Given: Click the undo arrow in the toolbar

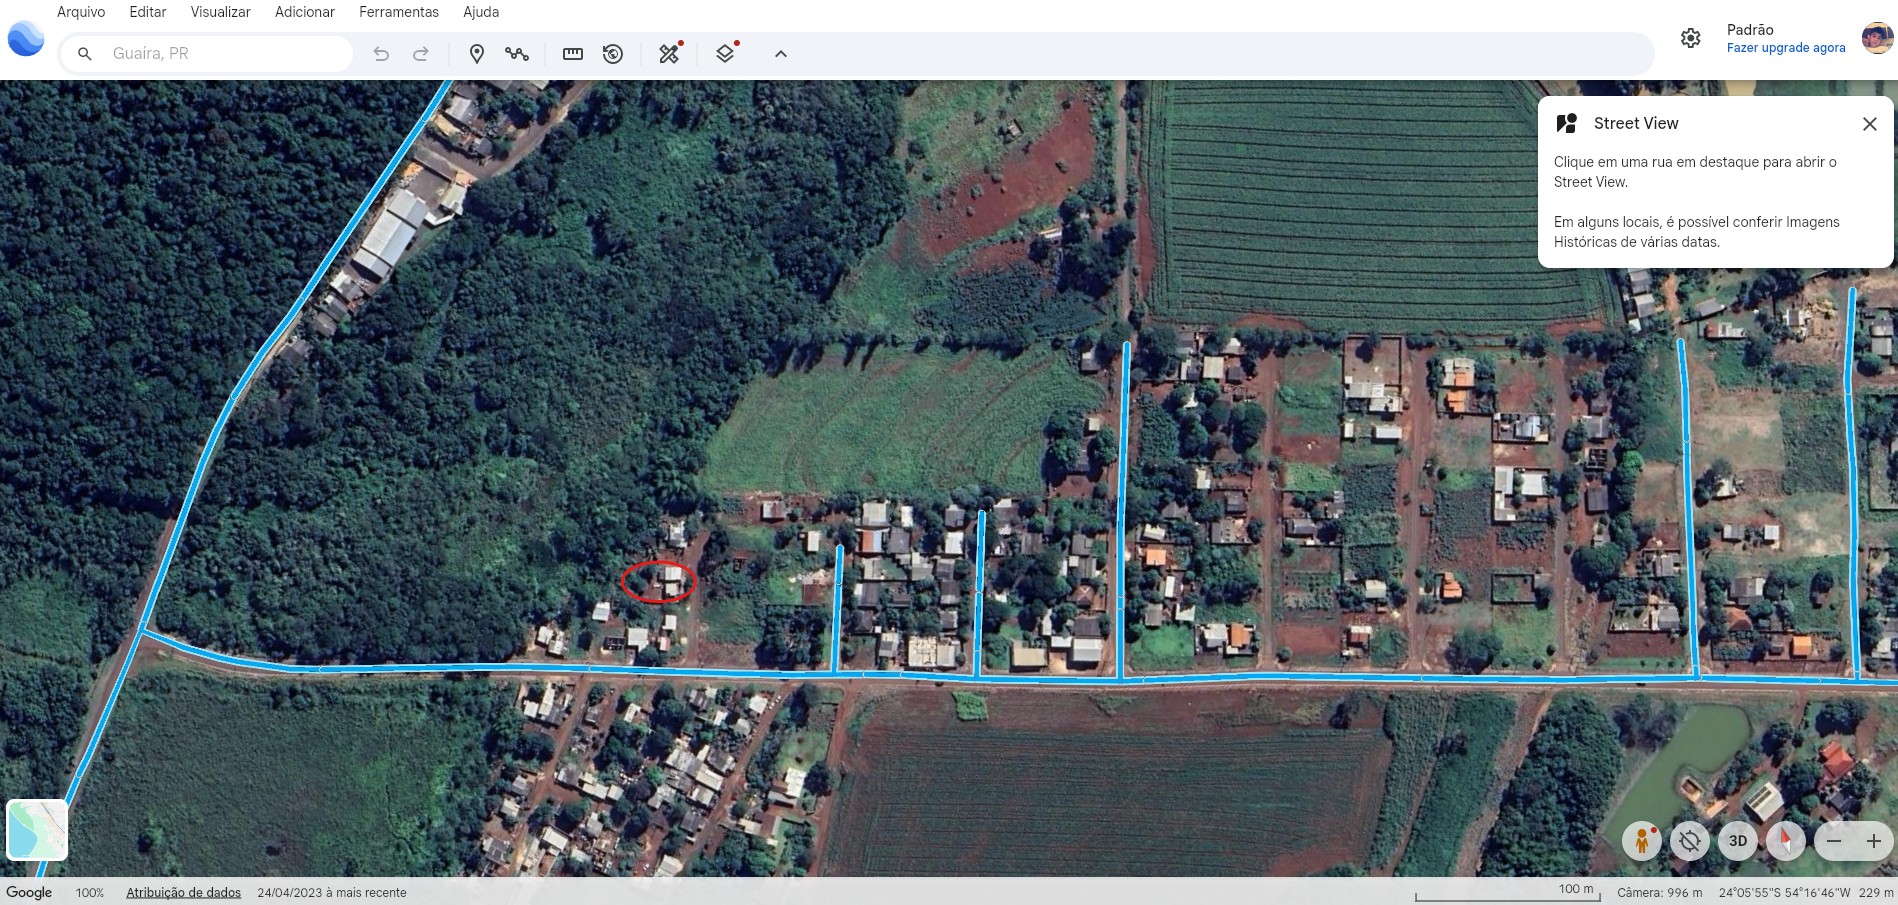Looking at the screenshot, I should 381,54.
